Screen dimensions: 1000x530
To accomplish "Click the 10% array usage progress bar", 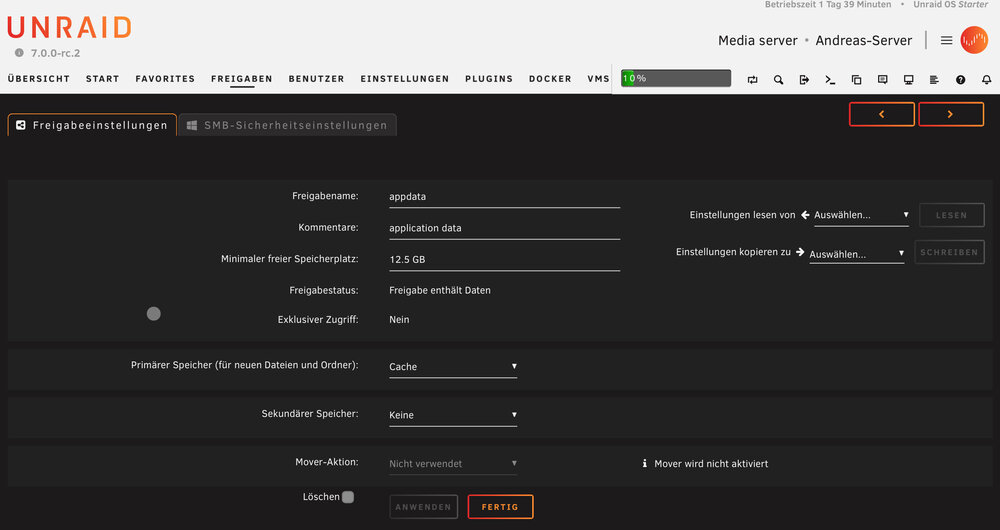I will [x=676, y=78].
